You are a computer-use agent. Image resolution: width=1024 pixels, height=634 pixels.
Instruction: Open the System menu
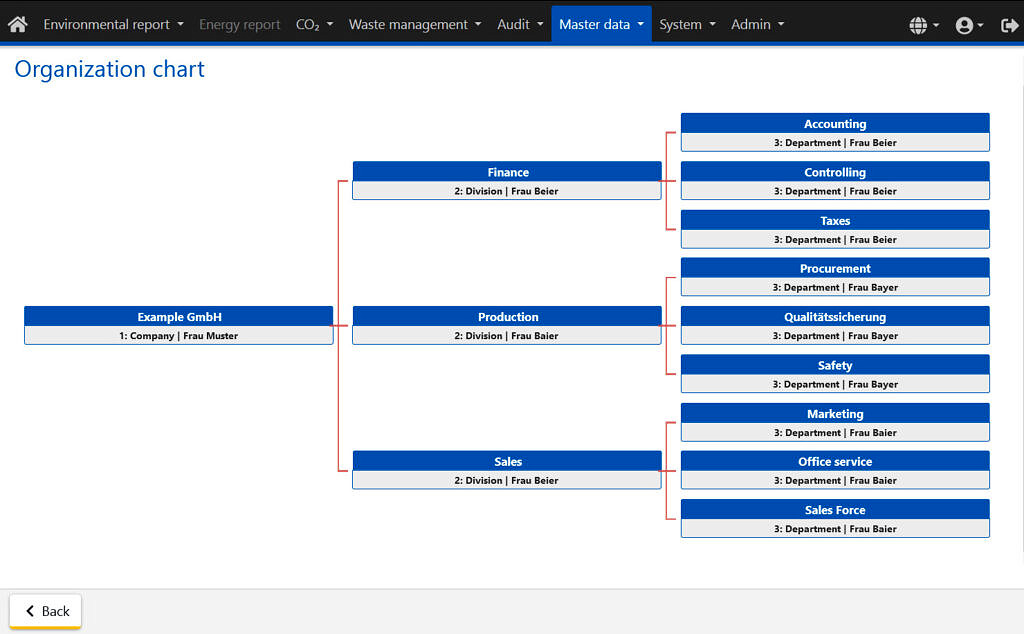click(687, 24)
